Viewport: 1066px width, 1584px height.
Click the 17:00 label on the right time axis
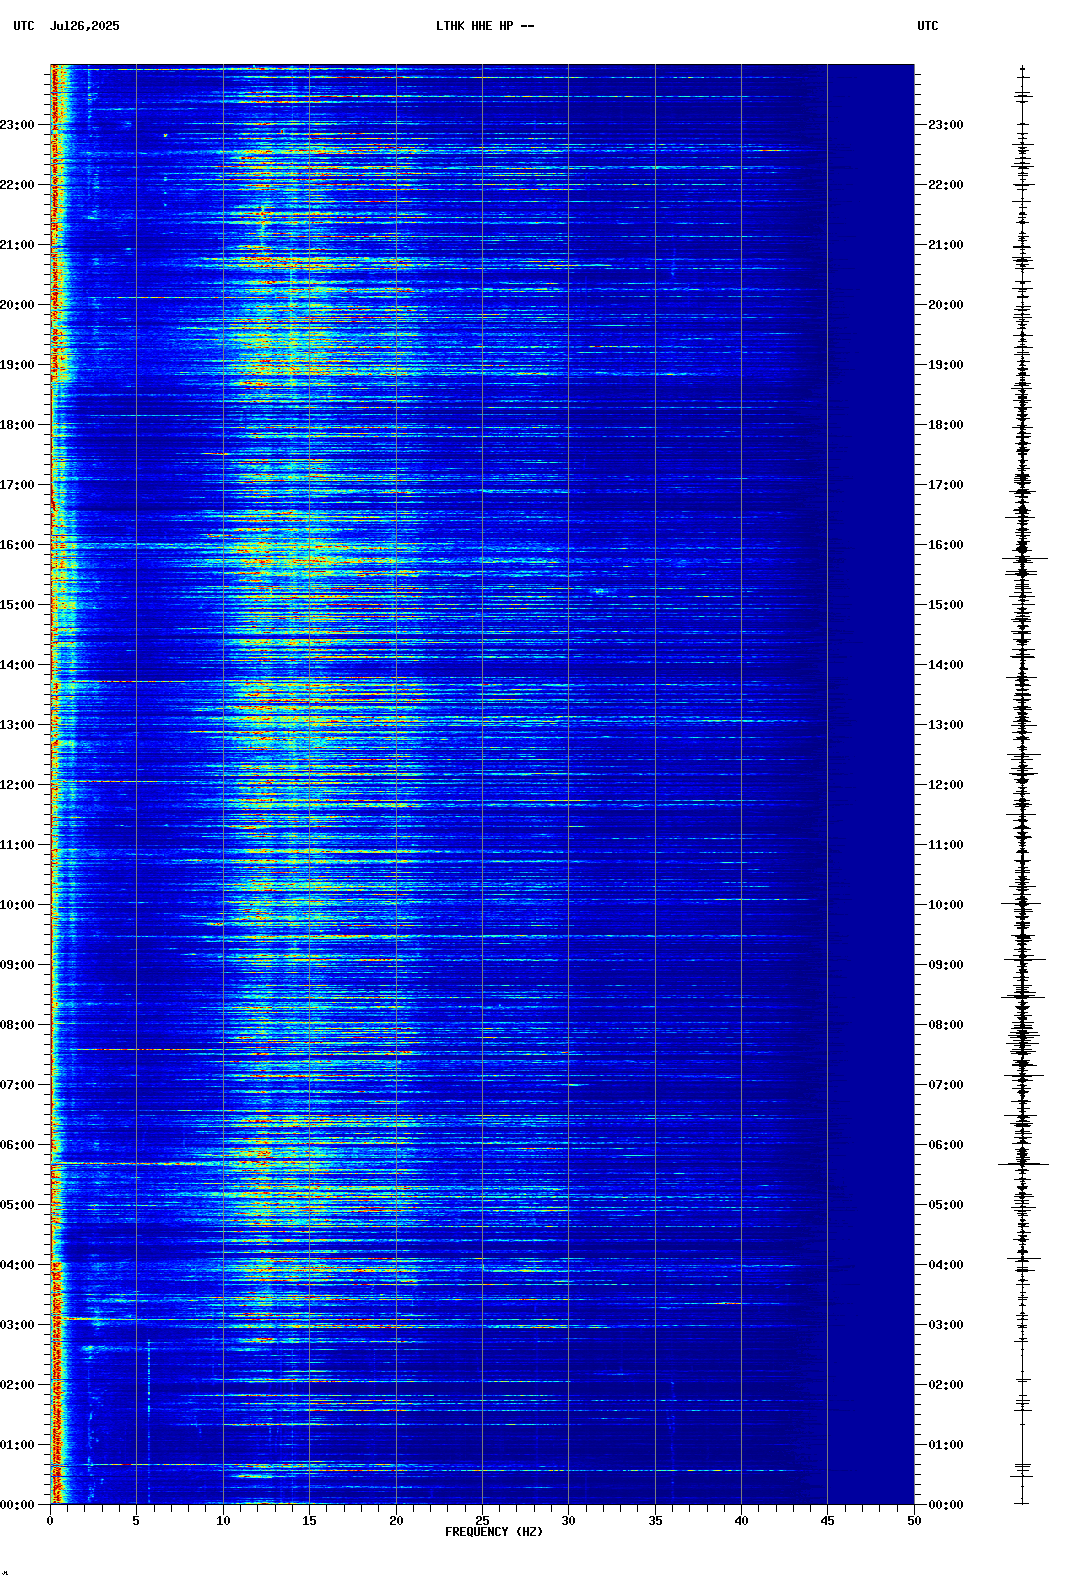tap(946, 485)
